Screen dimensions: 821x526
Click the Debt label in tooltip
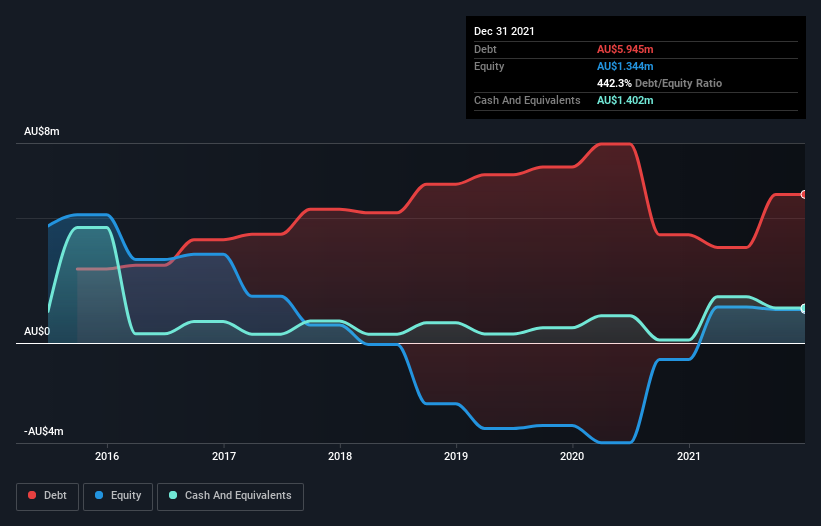(x=485, y=49)
